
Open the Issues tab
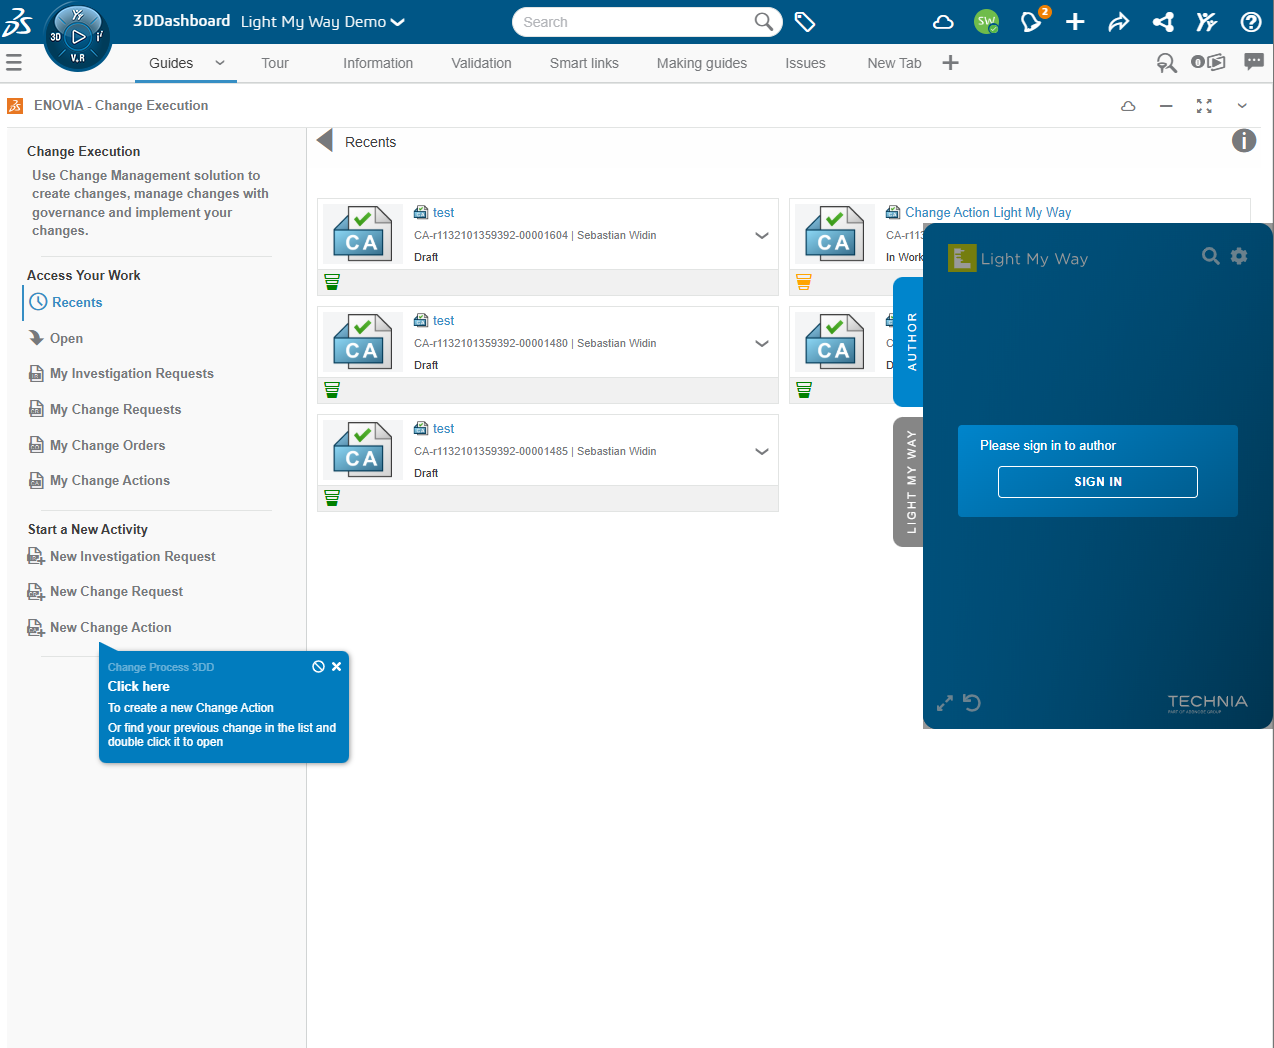tap(805, 63)
